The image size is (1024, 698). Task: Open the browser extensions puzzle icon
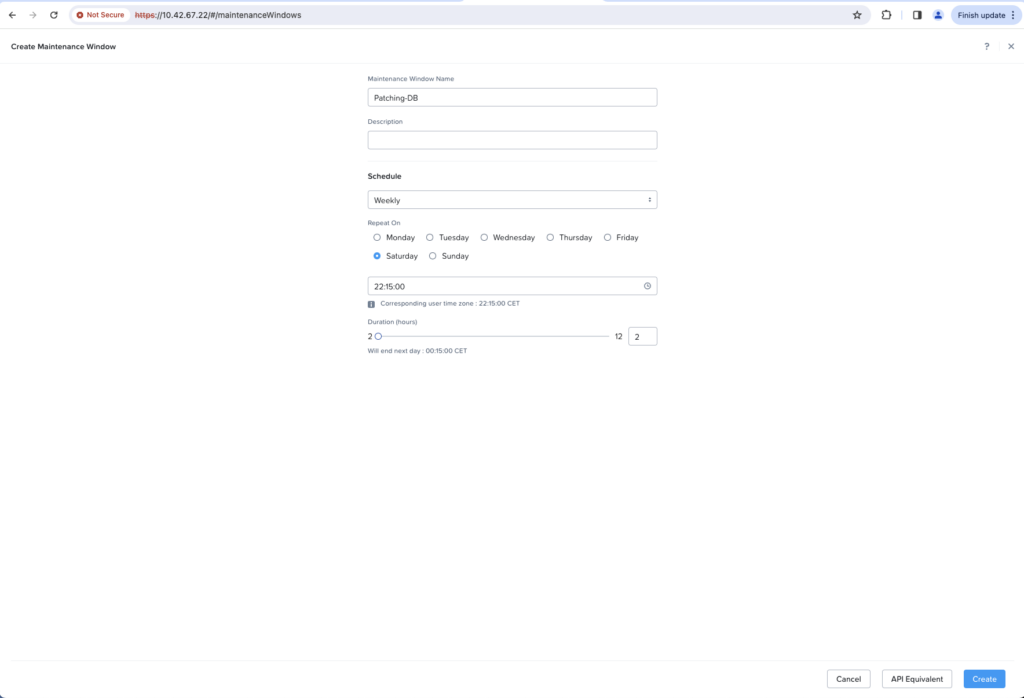coord(886,15)
